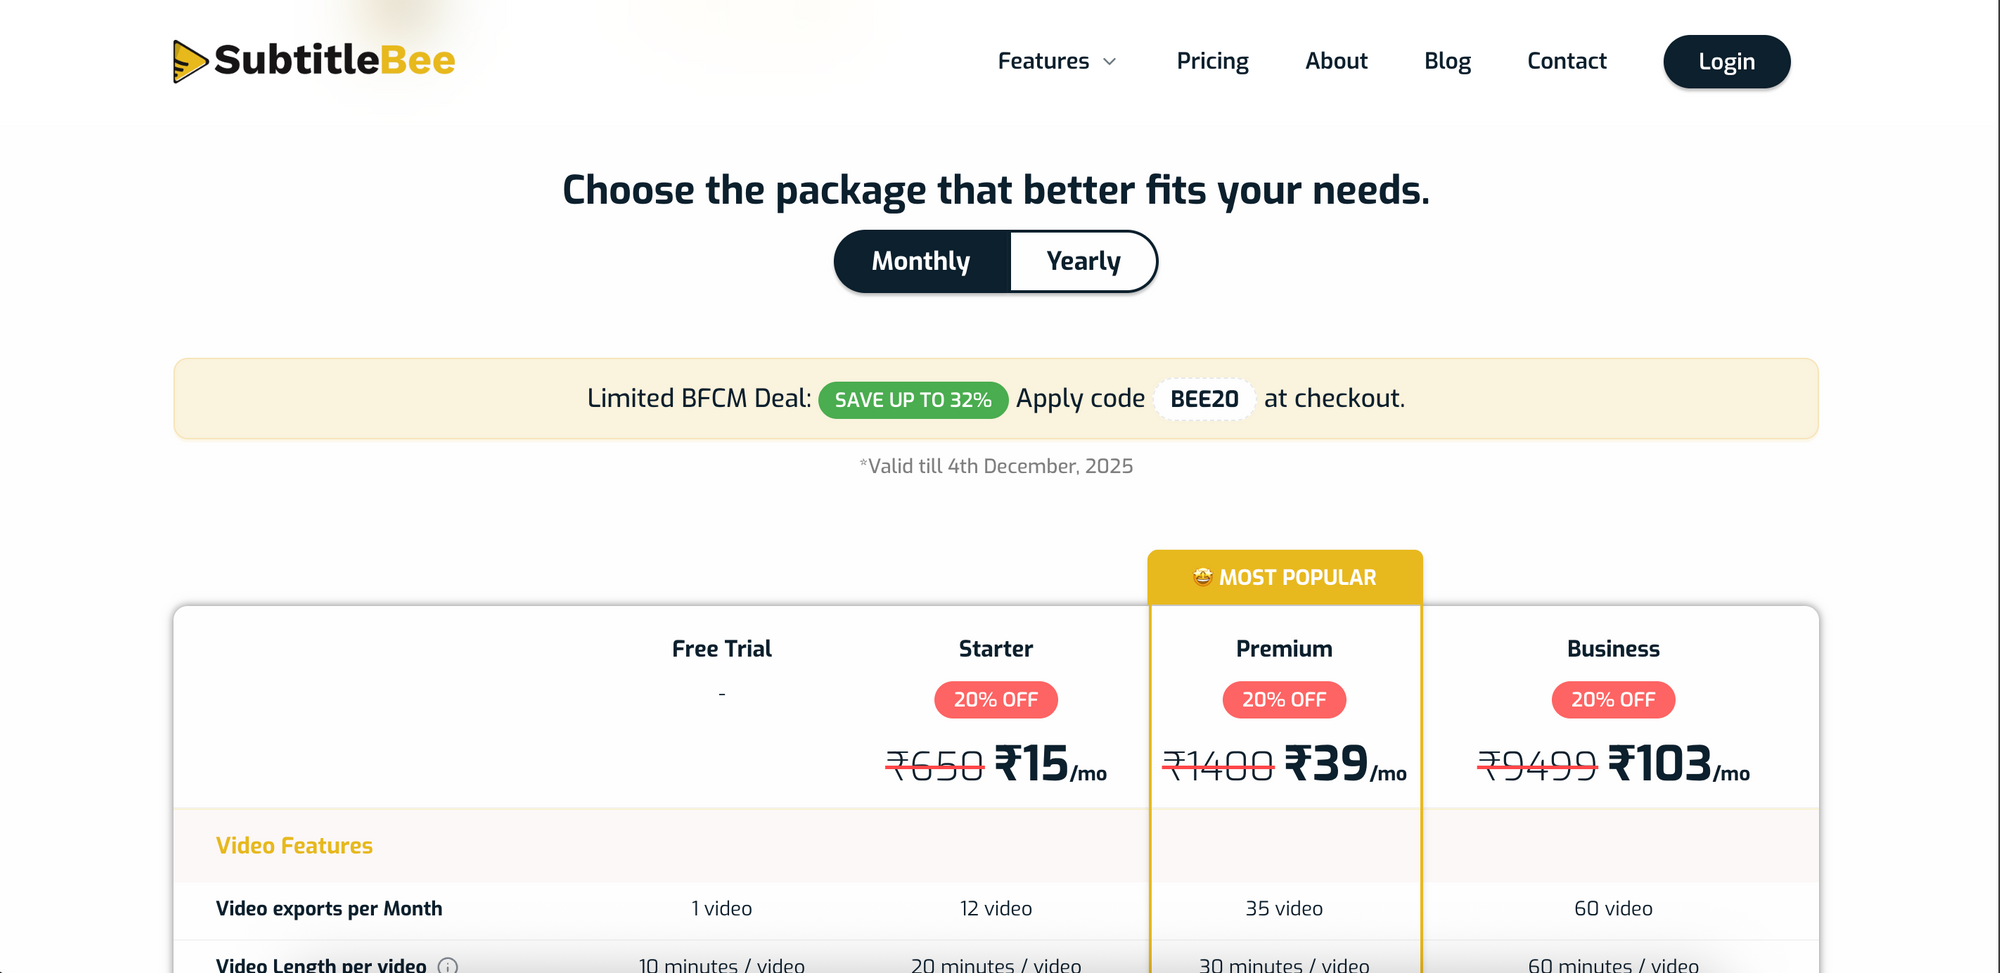
Task: Click the green Save up to 32% badge
Action: pyautogui.click(x=913, y=400)
